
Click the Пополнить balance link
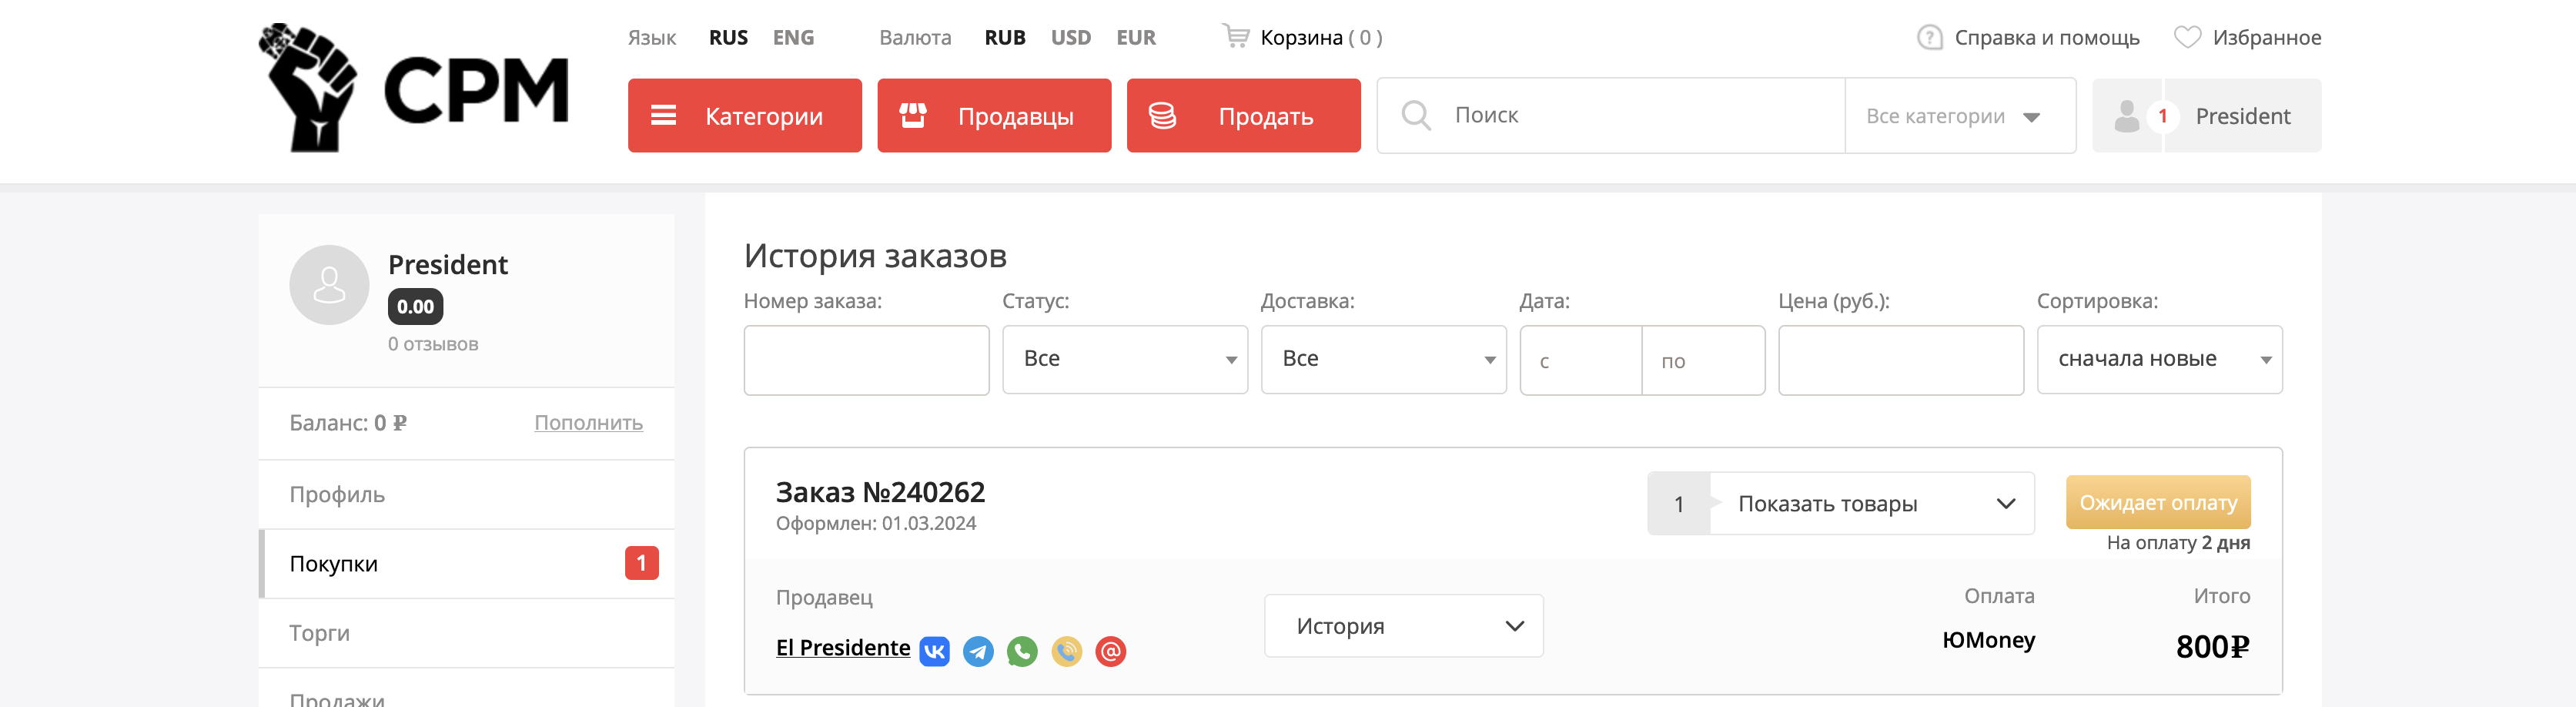click(x=588, y=422)
